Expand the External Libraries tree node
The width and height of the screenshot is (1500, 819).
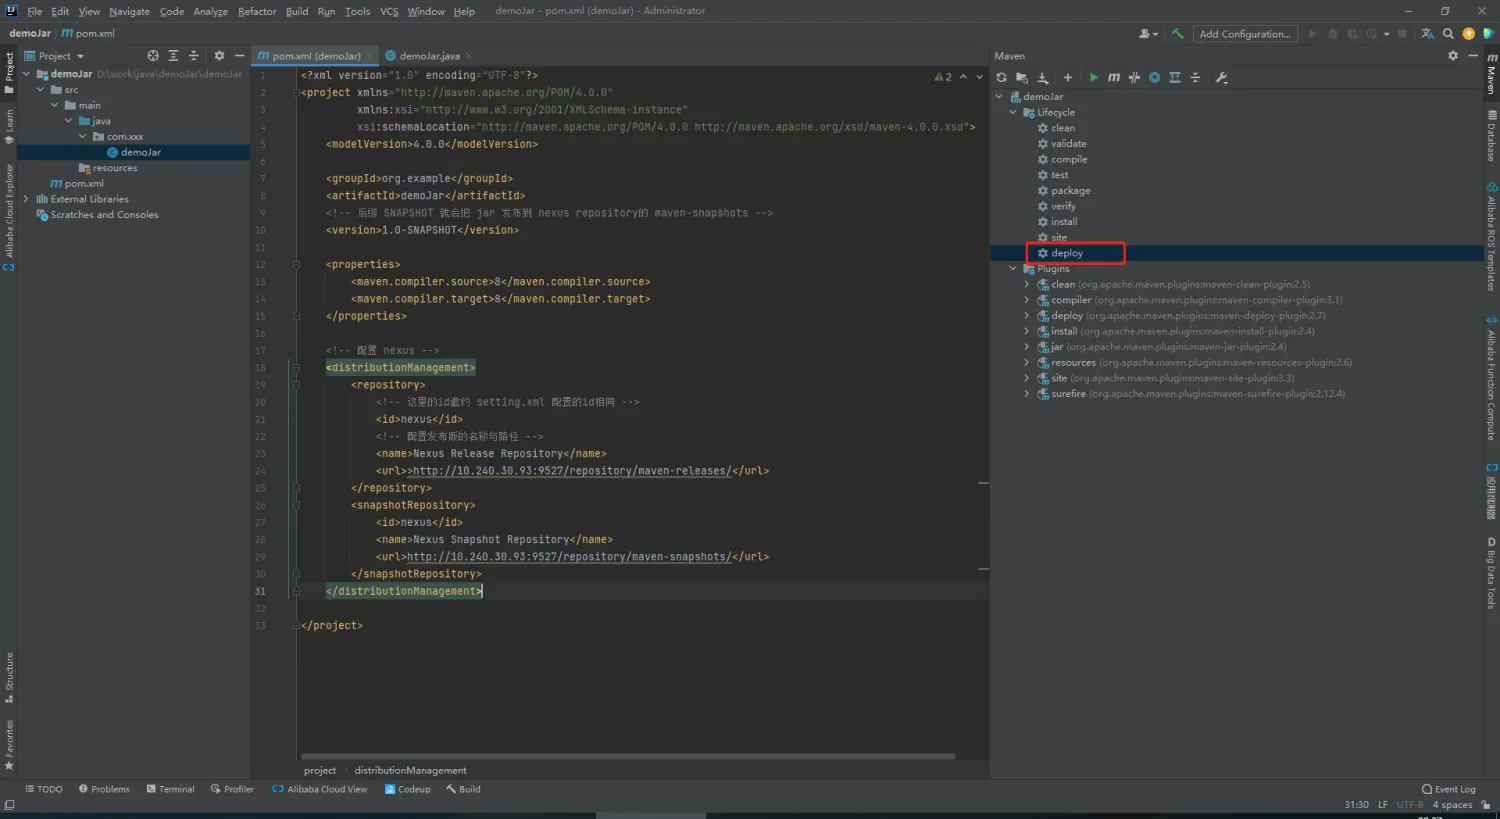tap(27, 199)
